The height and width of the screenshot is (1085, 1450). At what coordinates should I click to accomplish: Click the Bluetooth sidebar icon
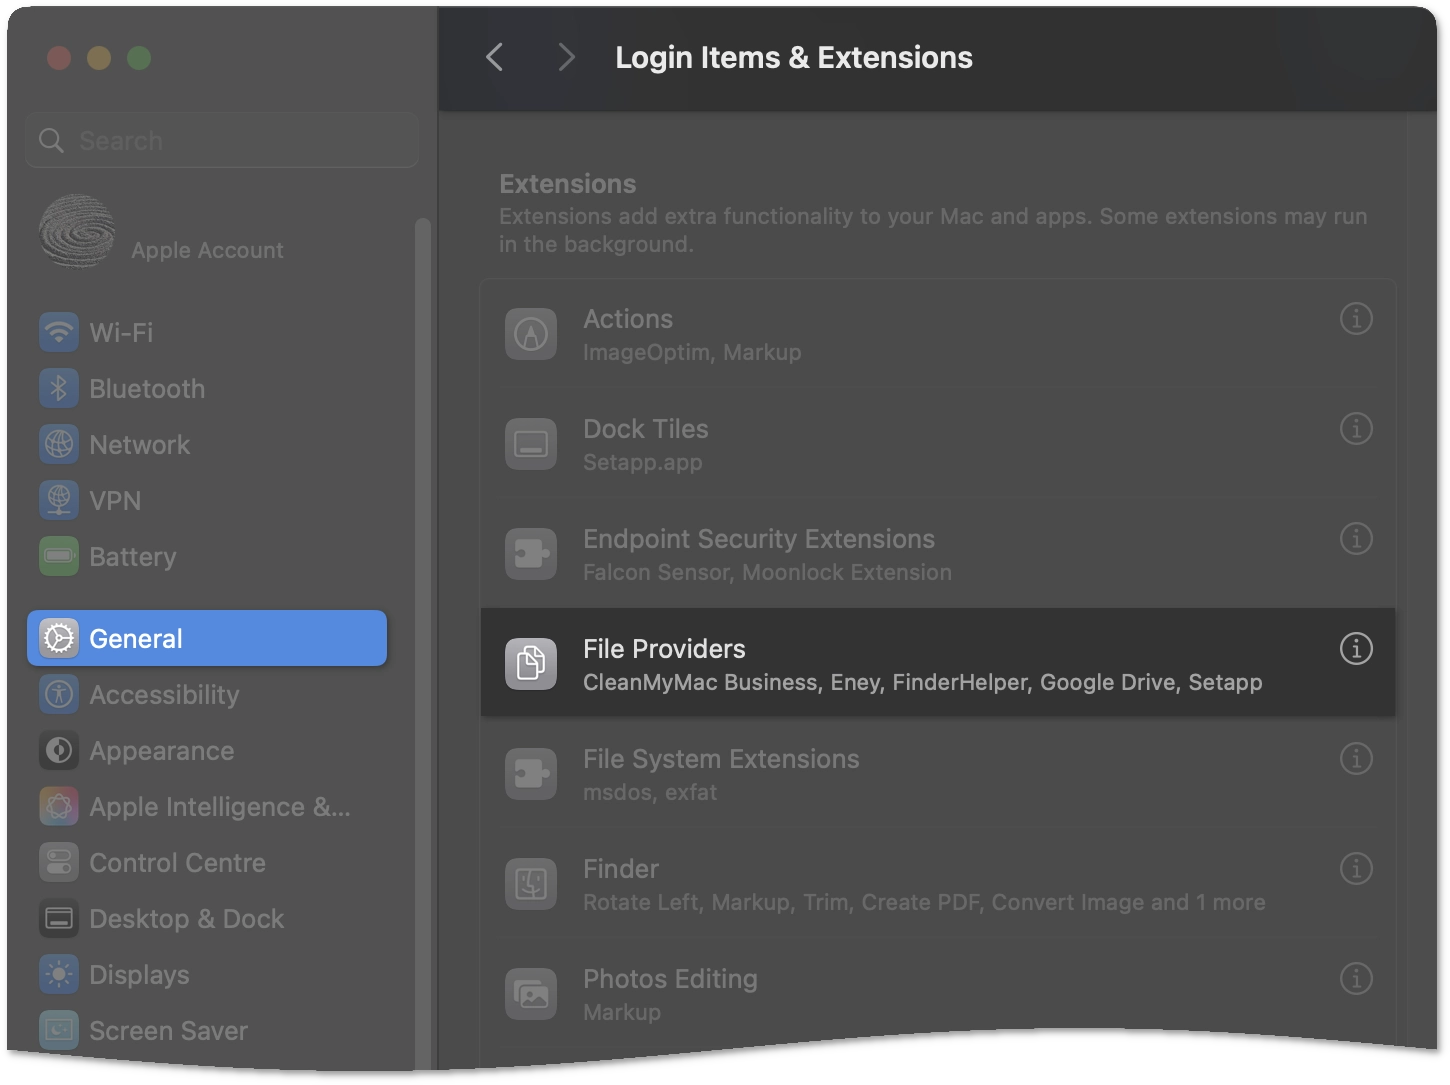[x=59, y=388]
